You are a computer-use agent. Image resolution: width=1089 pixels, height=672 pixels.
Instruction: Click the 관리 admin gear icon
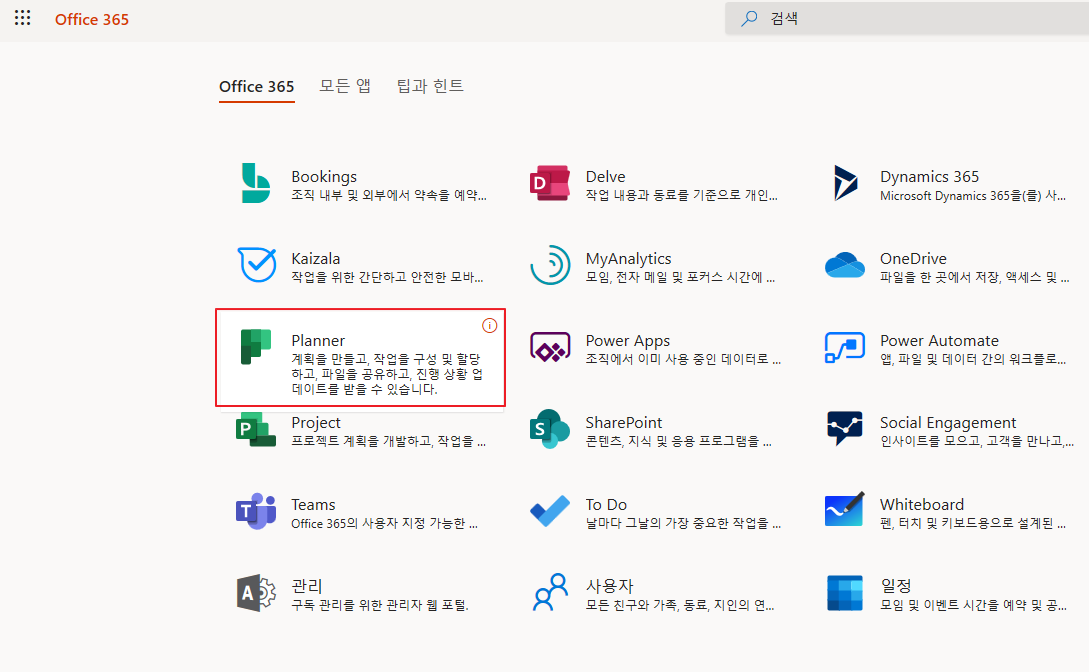click(x=256, y=593)
